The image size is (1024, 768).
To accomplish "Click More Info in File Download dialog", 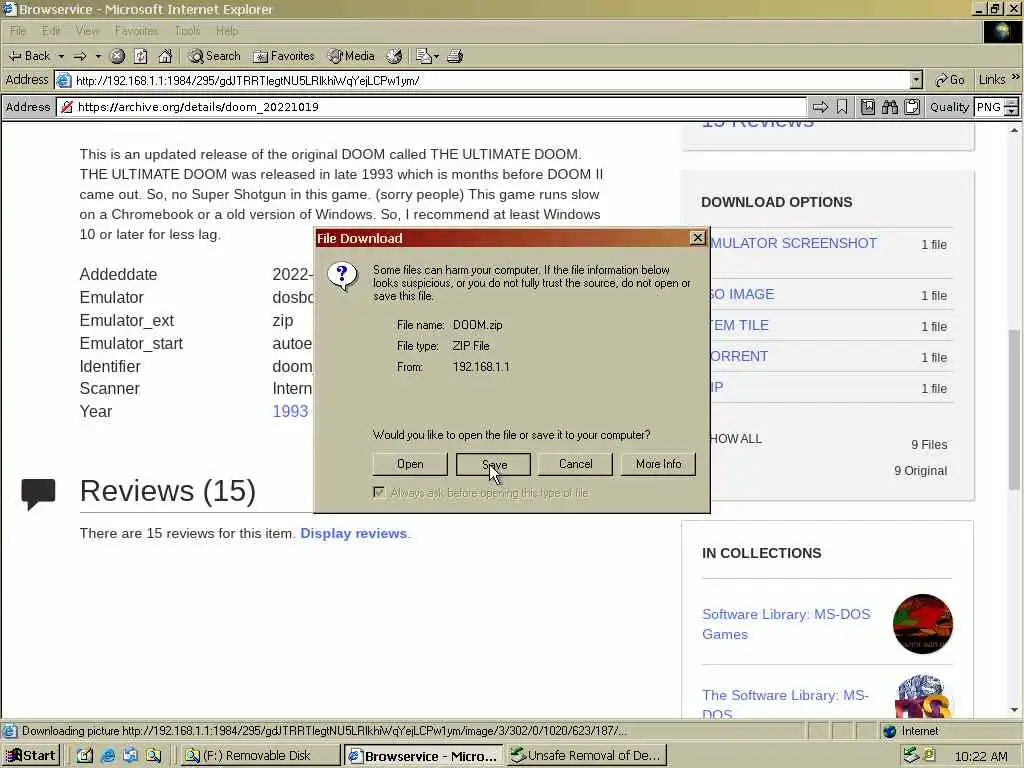I will click(x=658, y=464).
